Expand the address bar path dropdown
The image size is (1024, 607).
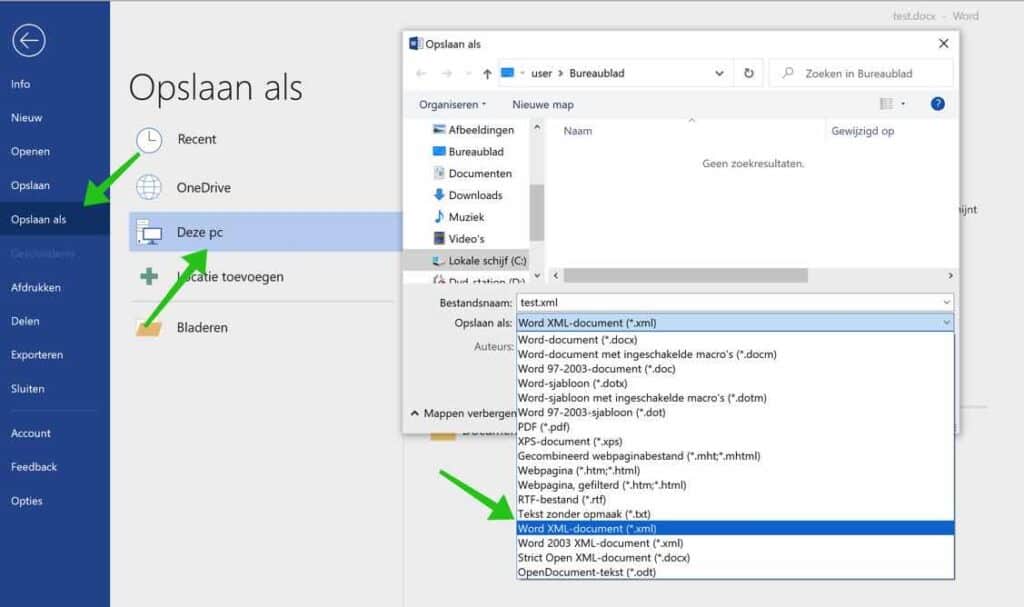(719, 73)
